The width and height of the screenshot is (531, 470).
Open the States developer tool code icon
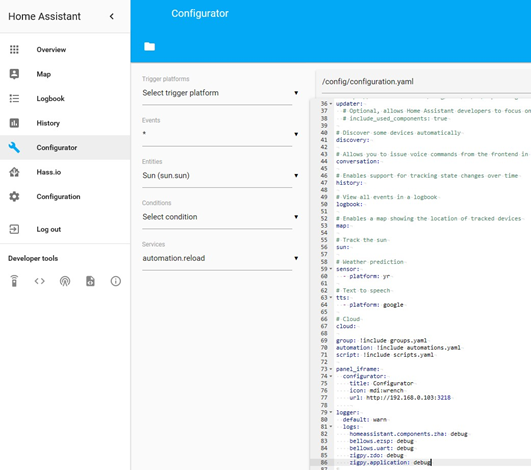(40, 281)
